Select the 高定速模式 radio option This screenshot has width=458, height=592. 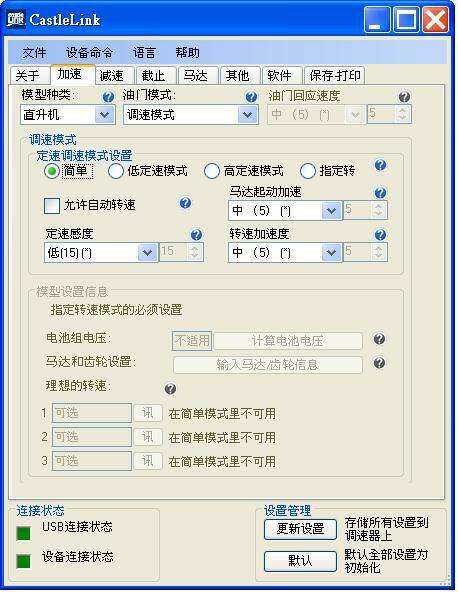[x=244, y=171]
